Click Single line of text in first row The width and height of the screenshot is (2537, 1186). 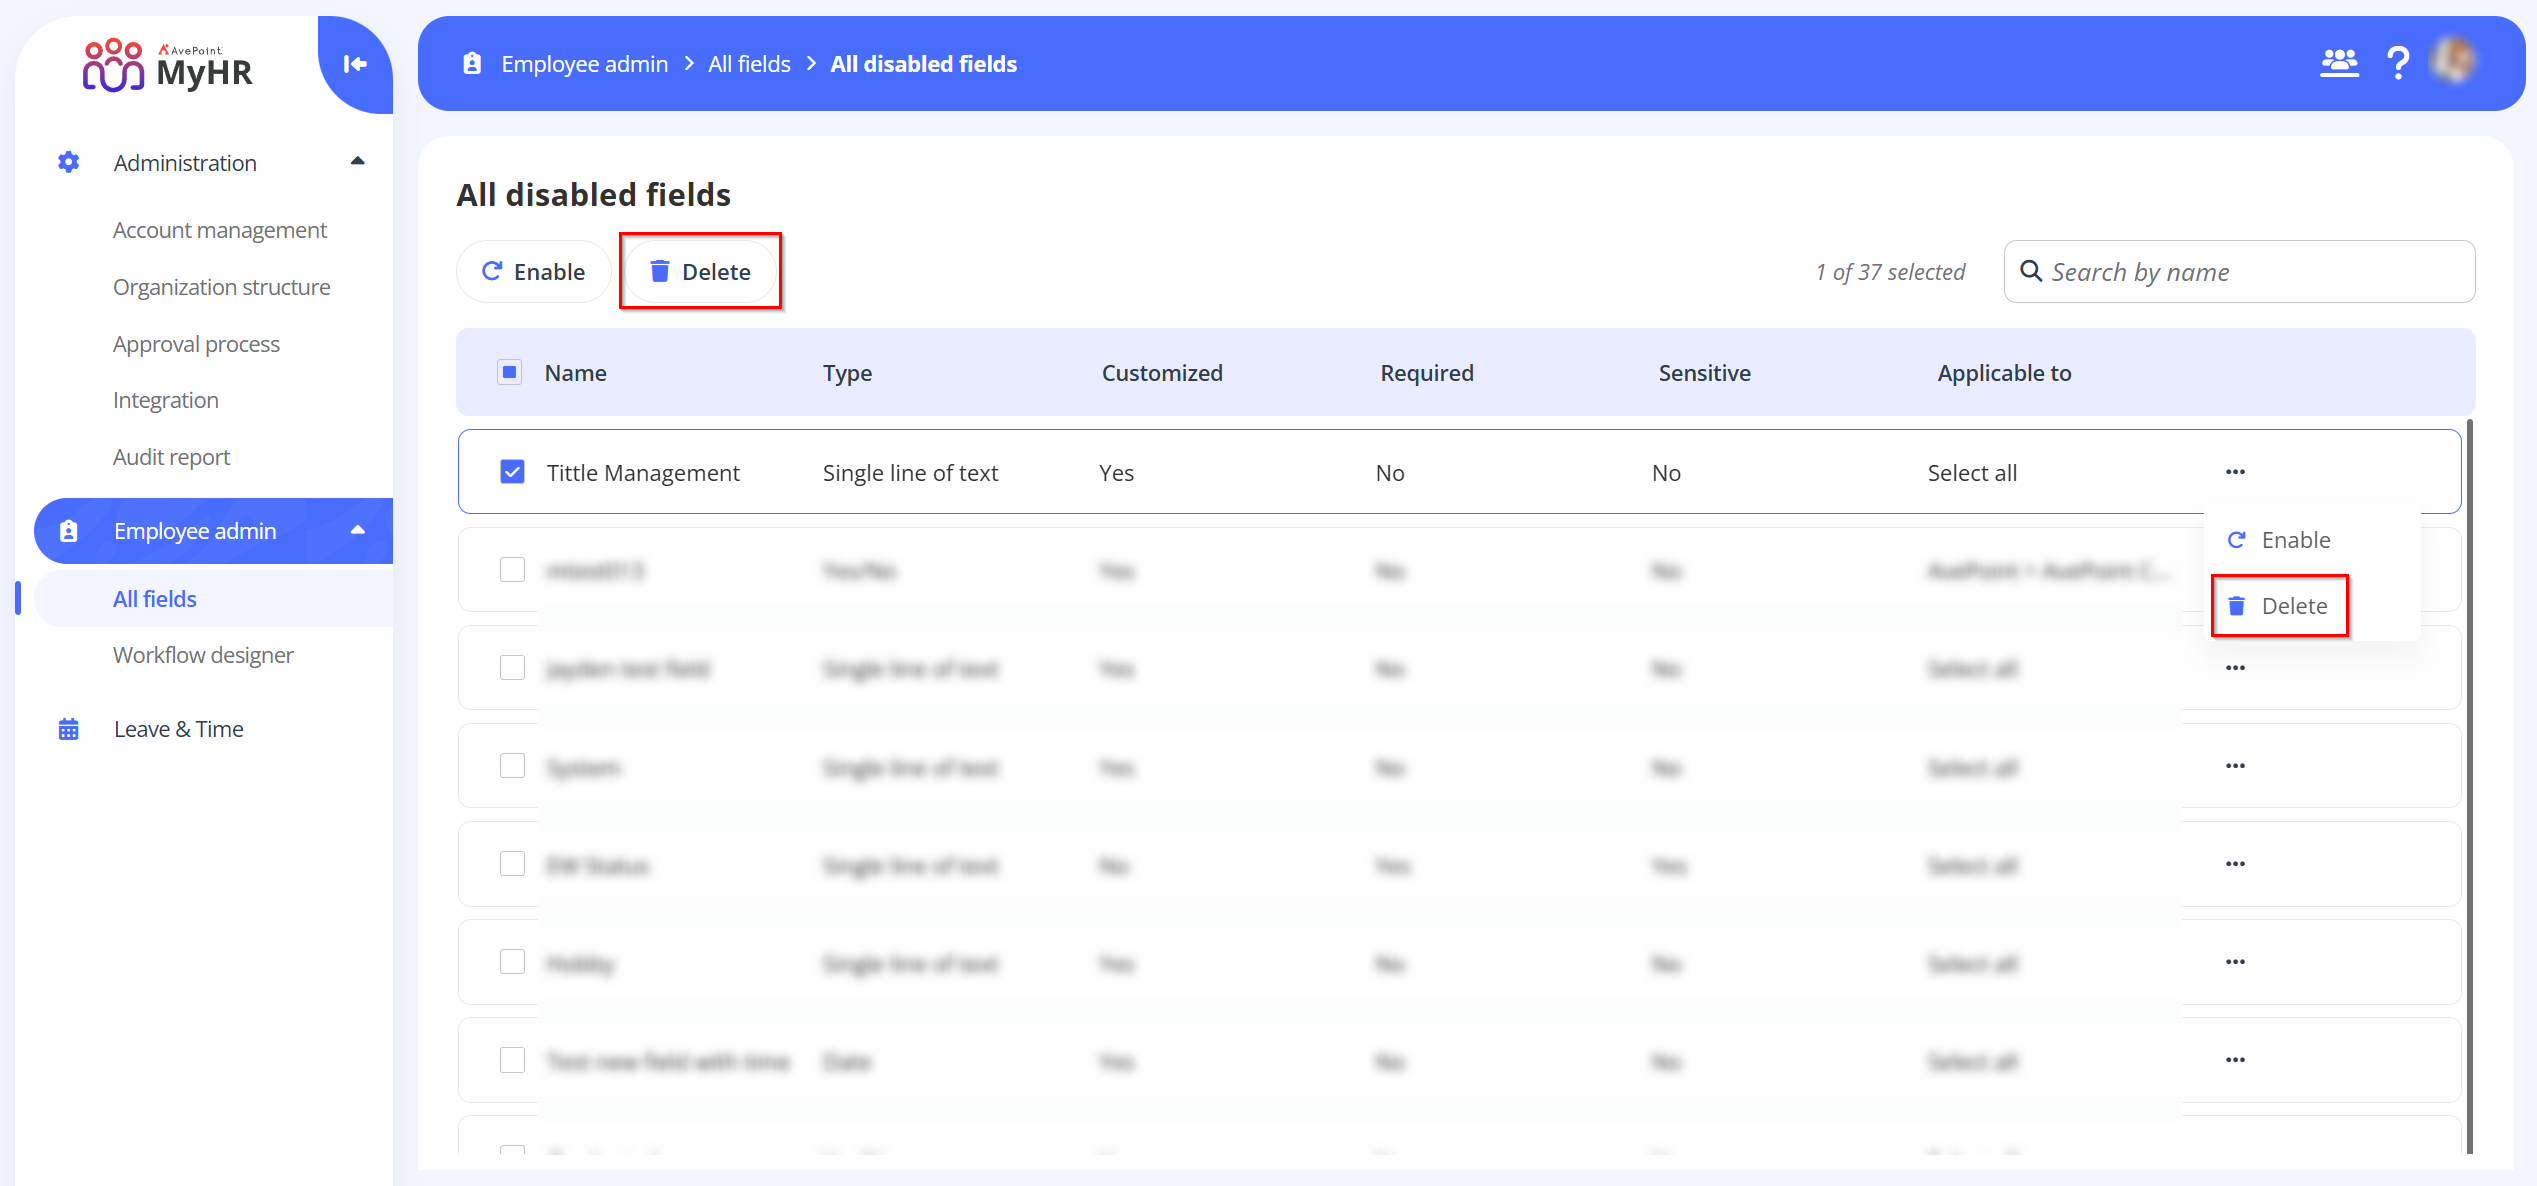coord(910,472)
